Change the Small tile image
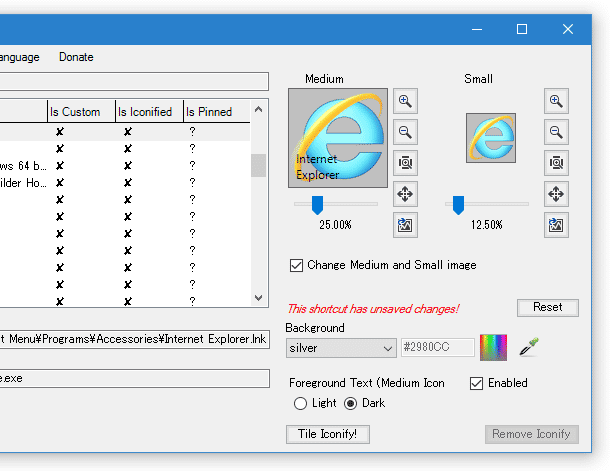The width and height of the screenshot is (610, 471). (556, 225)
